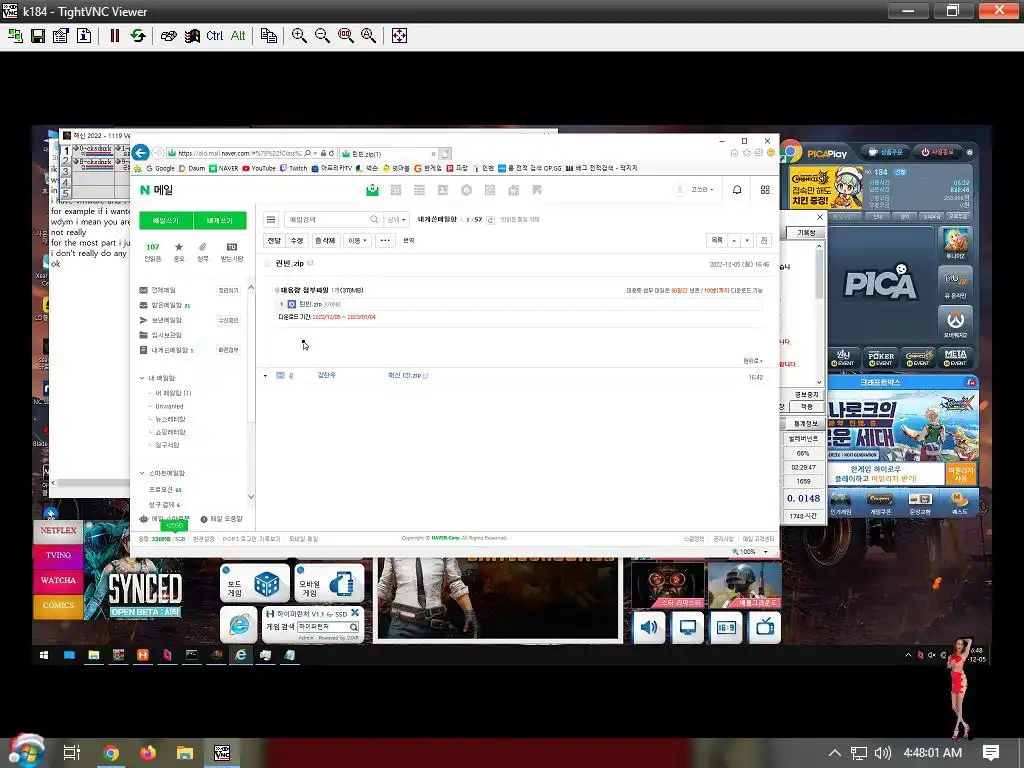
Task: Open Firefox from the local Windows taskbar
Action: click(x=148, y=753)
